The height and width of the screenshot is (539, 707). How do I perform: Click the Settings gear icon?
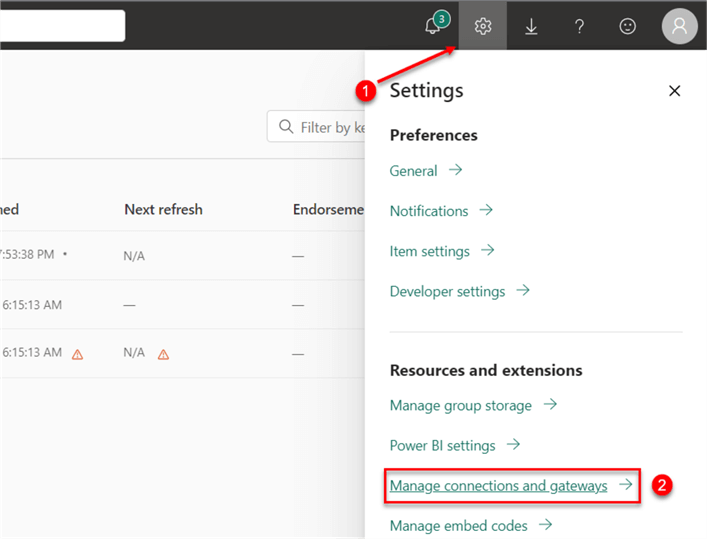tap(483, 27)
